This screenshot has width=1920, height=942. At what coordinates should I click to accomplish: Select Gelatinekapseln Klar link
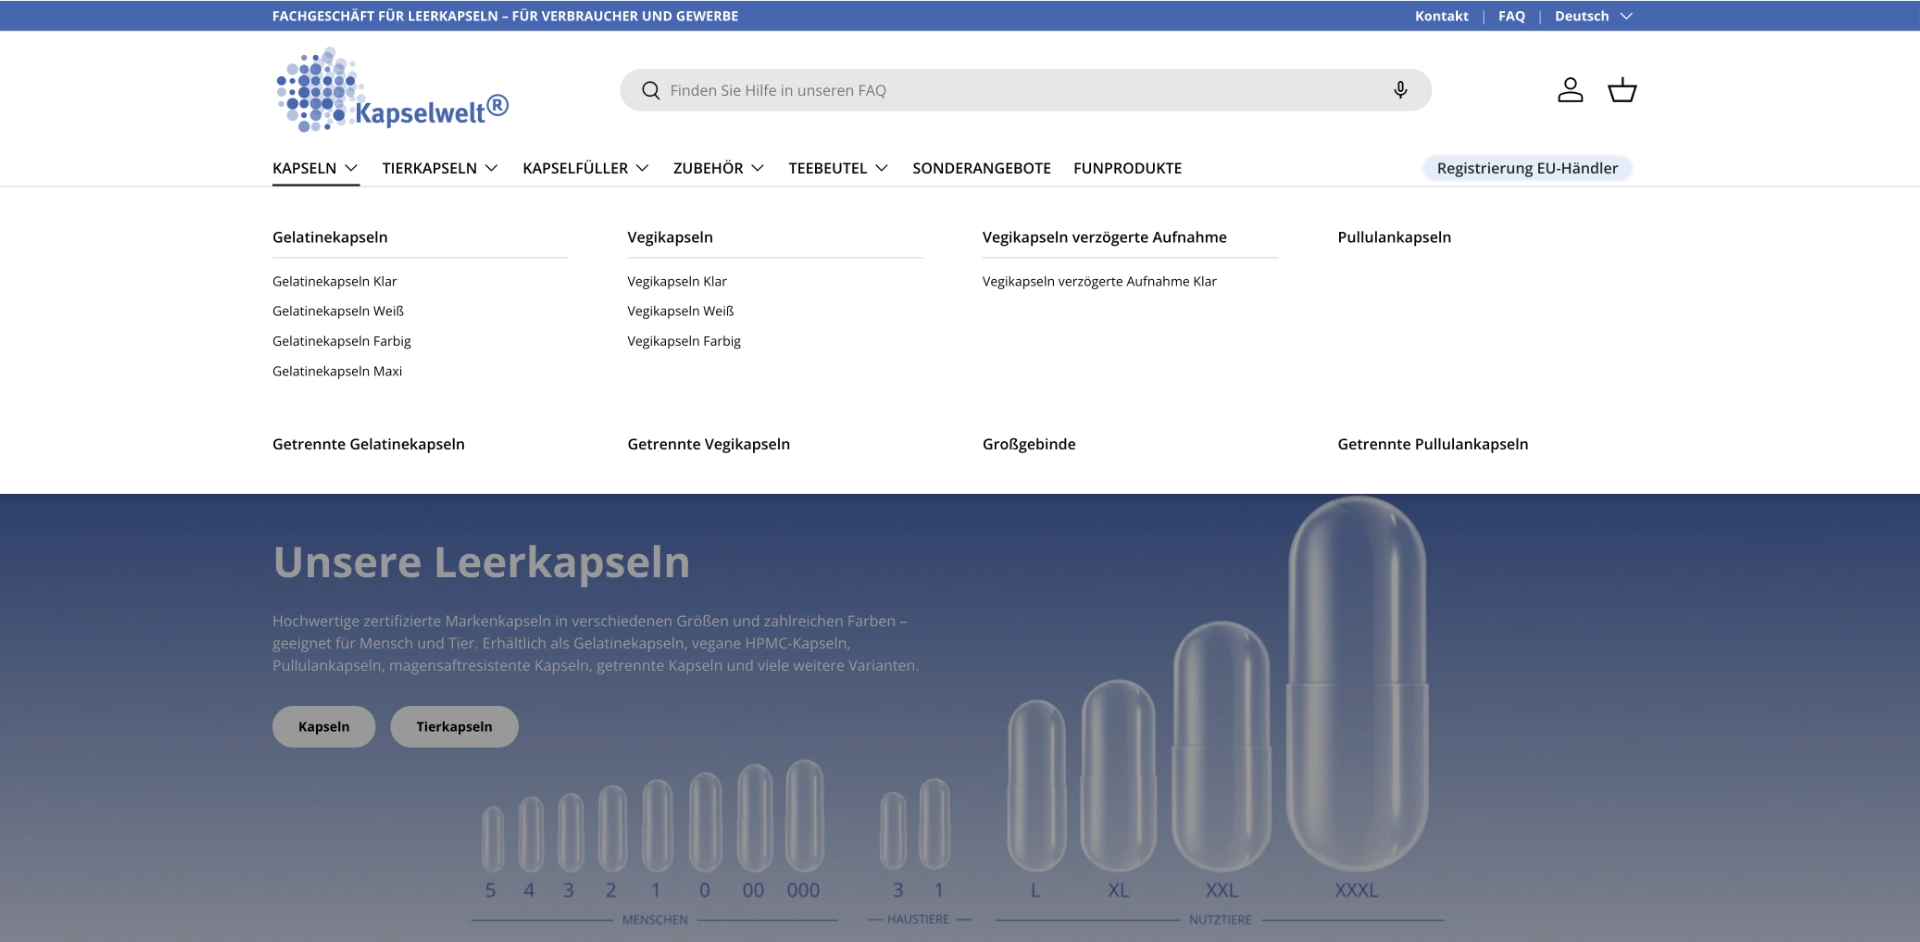click(x=334, y=281)
